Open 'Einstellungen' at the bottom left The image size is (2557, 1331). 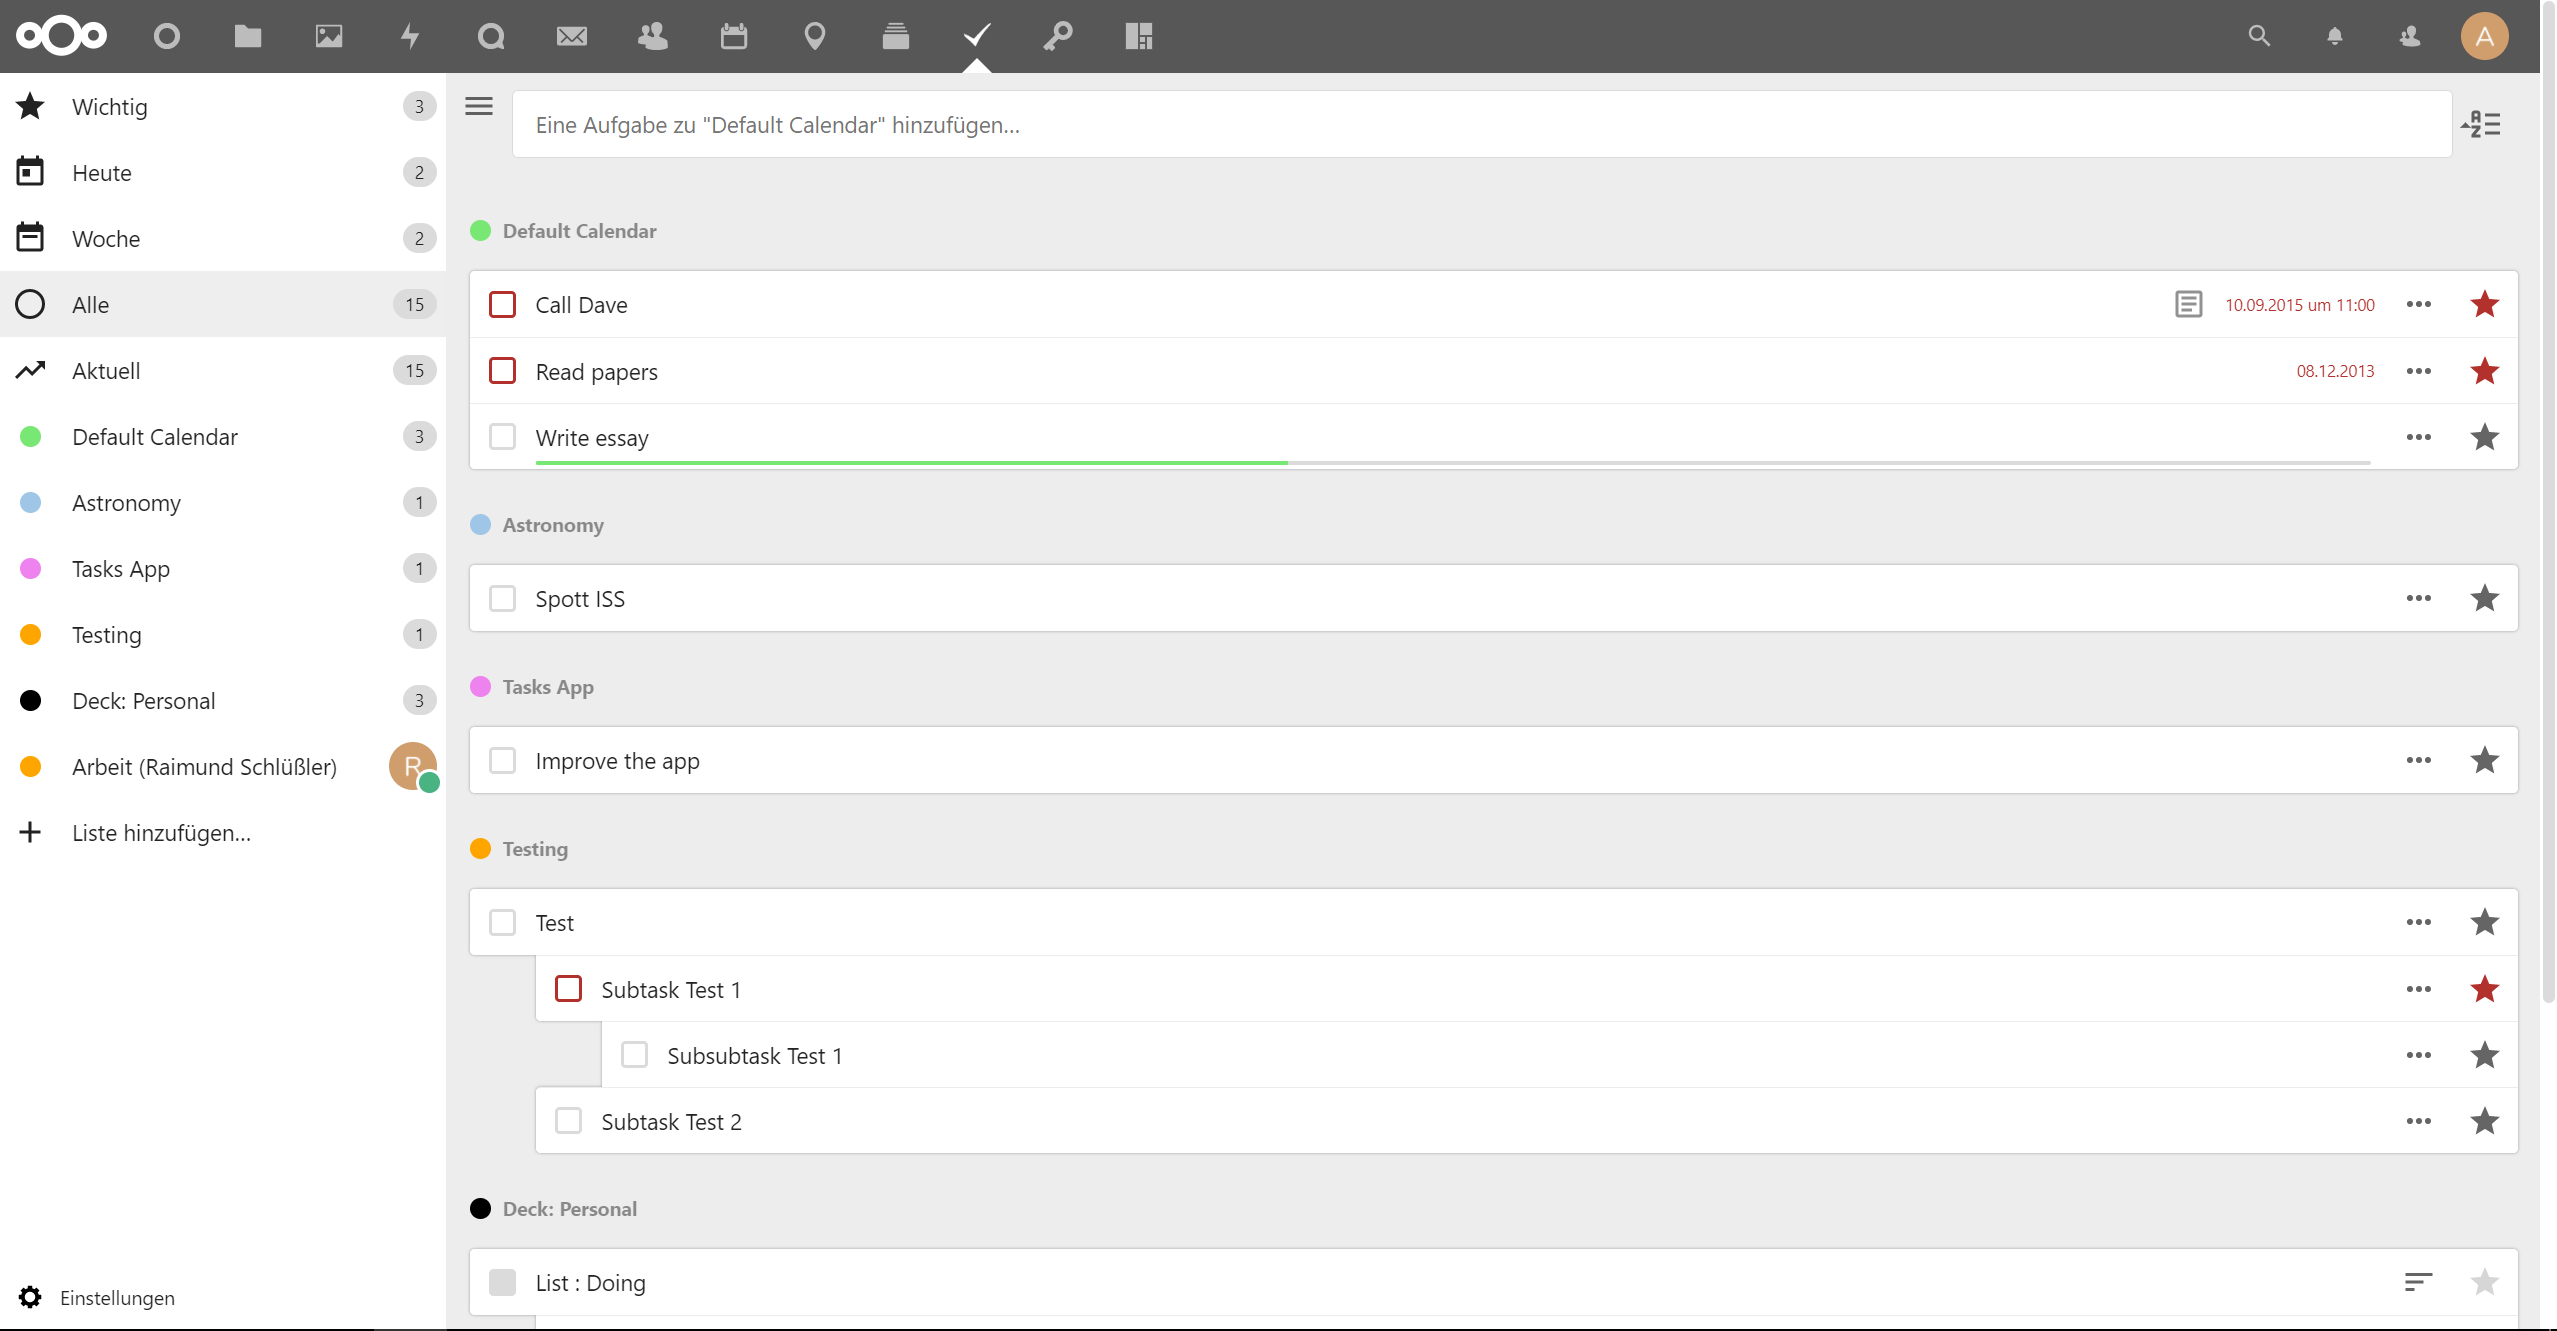pos(117,1297)
